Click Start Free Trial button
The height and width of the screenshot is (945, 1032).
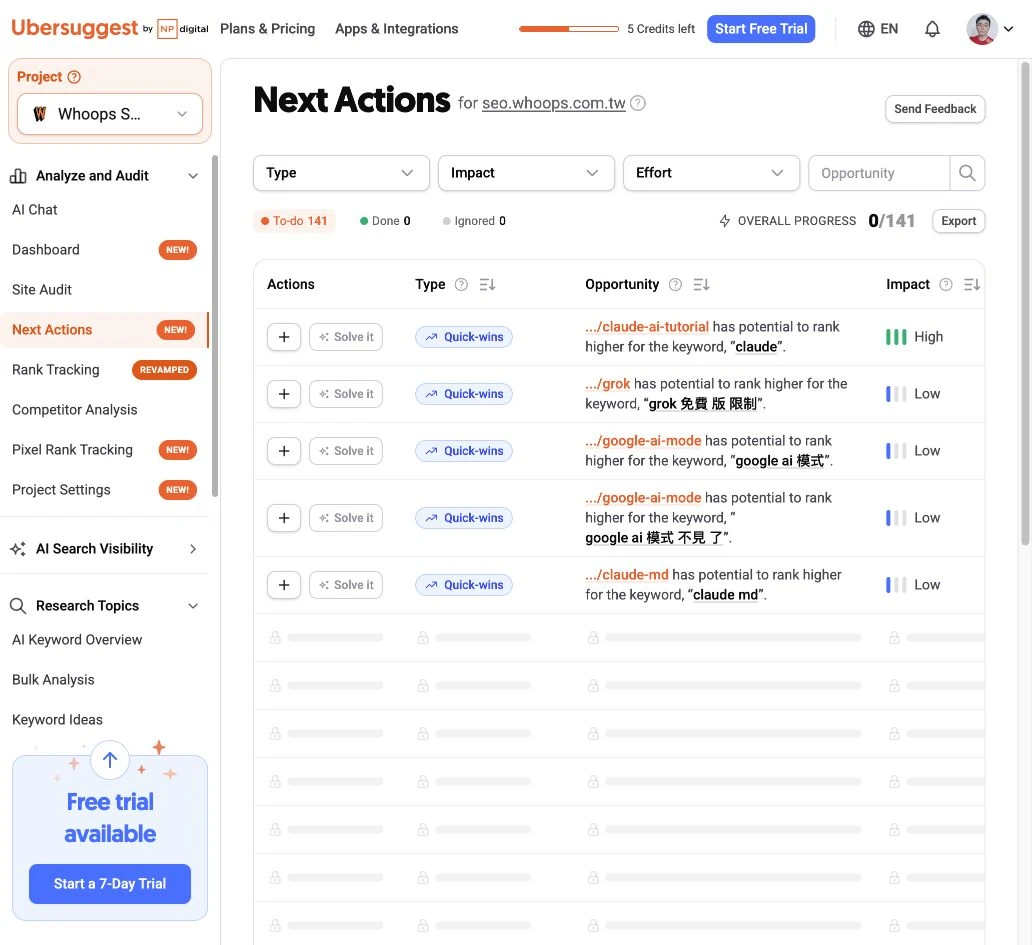(761, 29)
